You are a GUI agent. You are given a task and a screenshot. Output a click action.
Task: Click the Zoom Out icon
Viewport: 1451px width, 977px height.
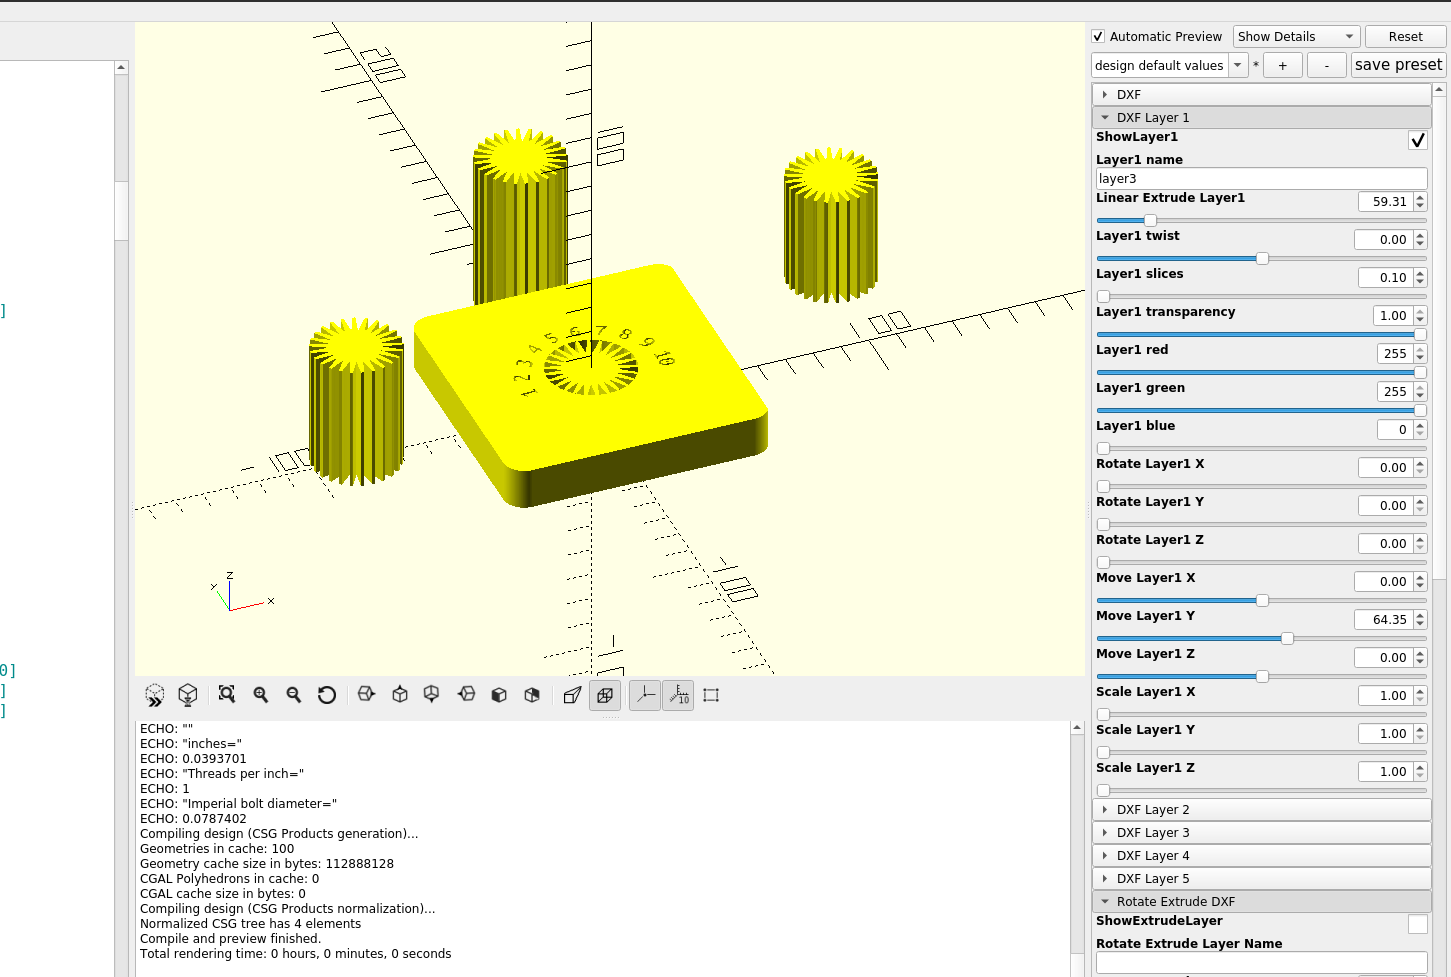pos(294,695)
